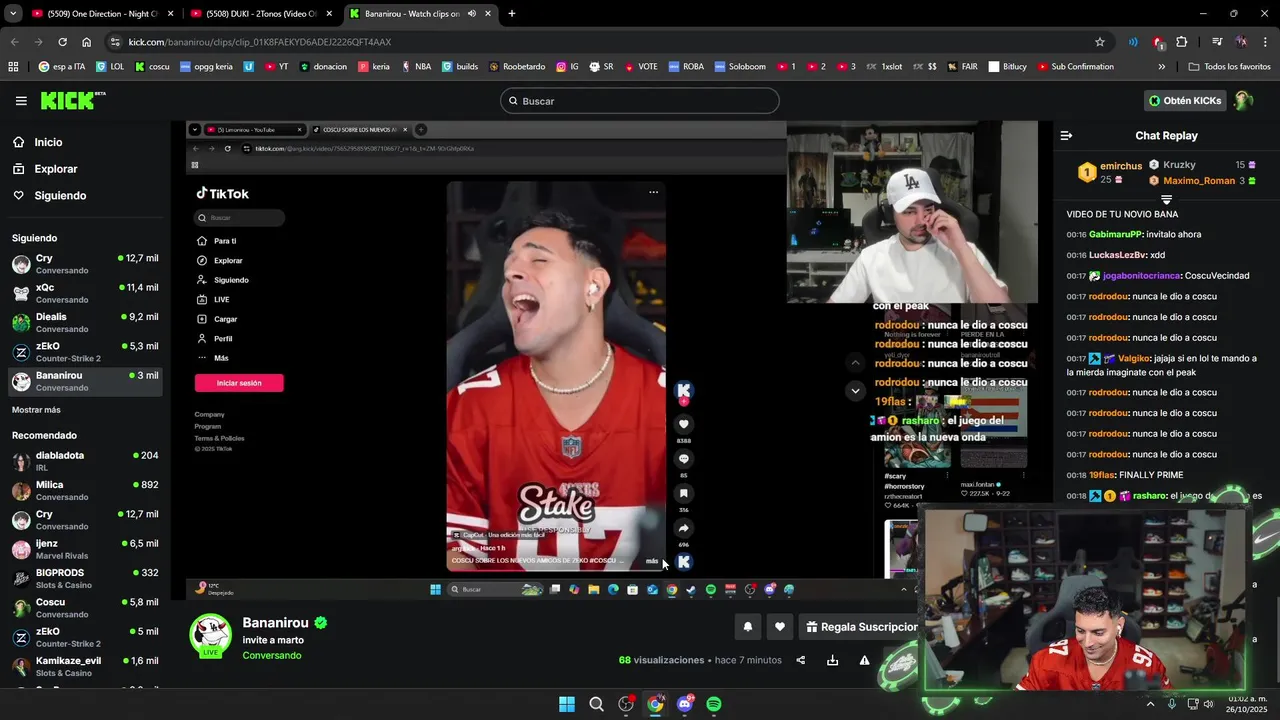1280x720 pixels.
Task: Click GabimaruPP username in chat
Action: [1115, 234]
